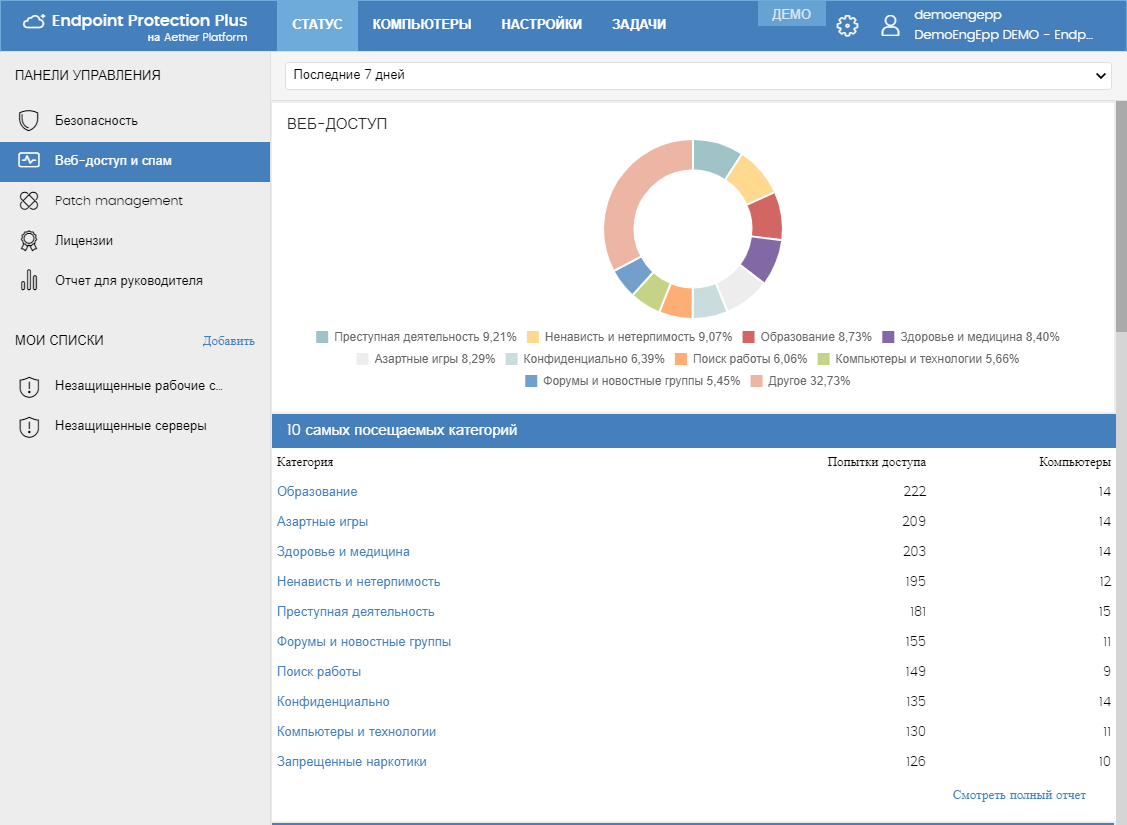The image size is (1127, 825).
Task: Click the Категория column header
Action: [x=305, y=462]
